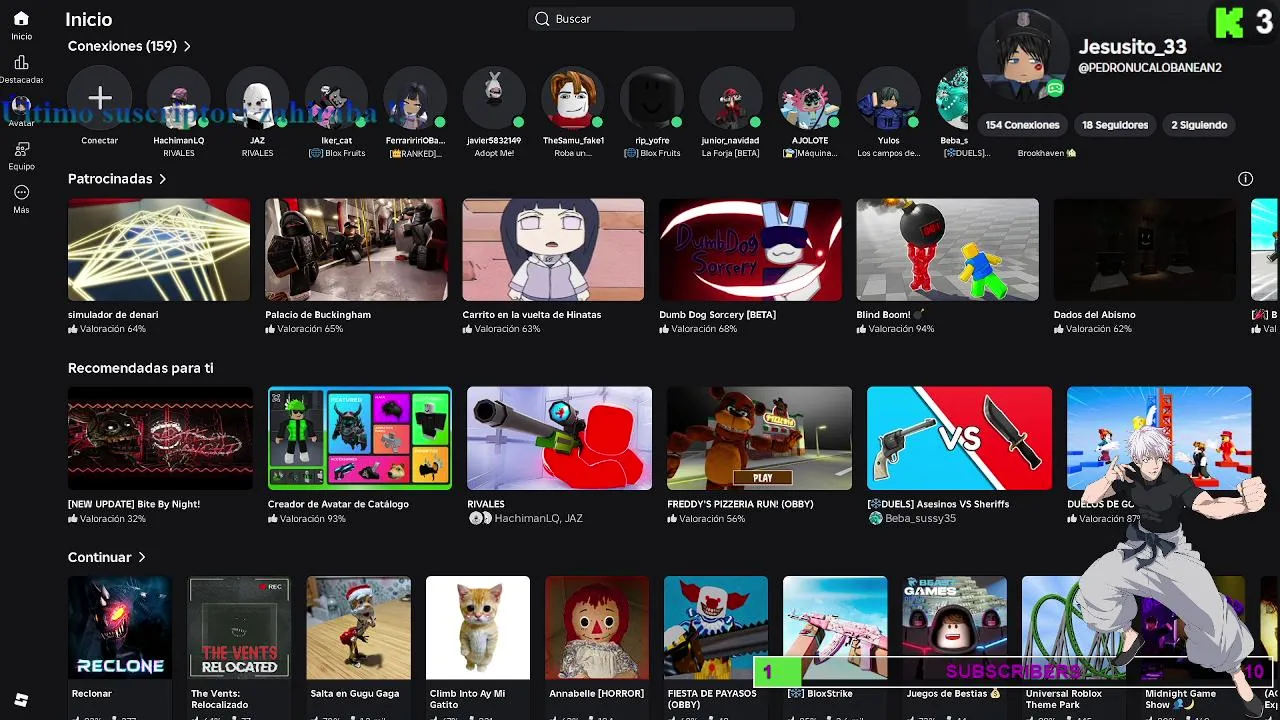Open Jesusito_33's profile avatar

[1022, 57]
